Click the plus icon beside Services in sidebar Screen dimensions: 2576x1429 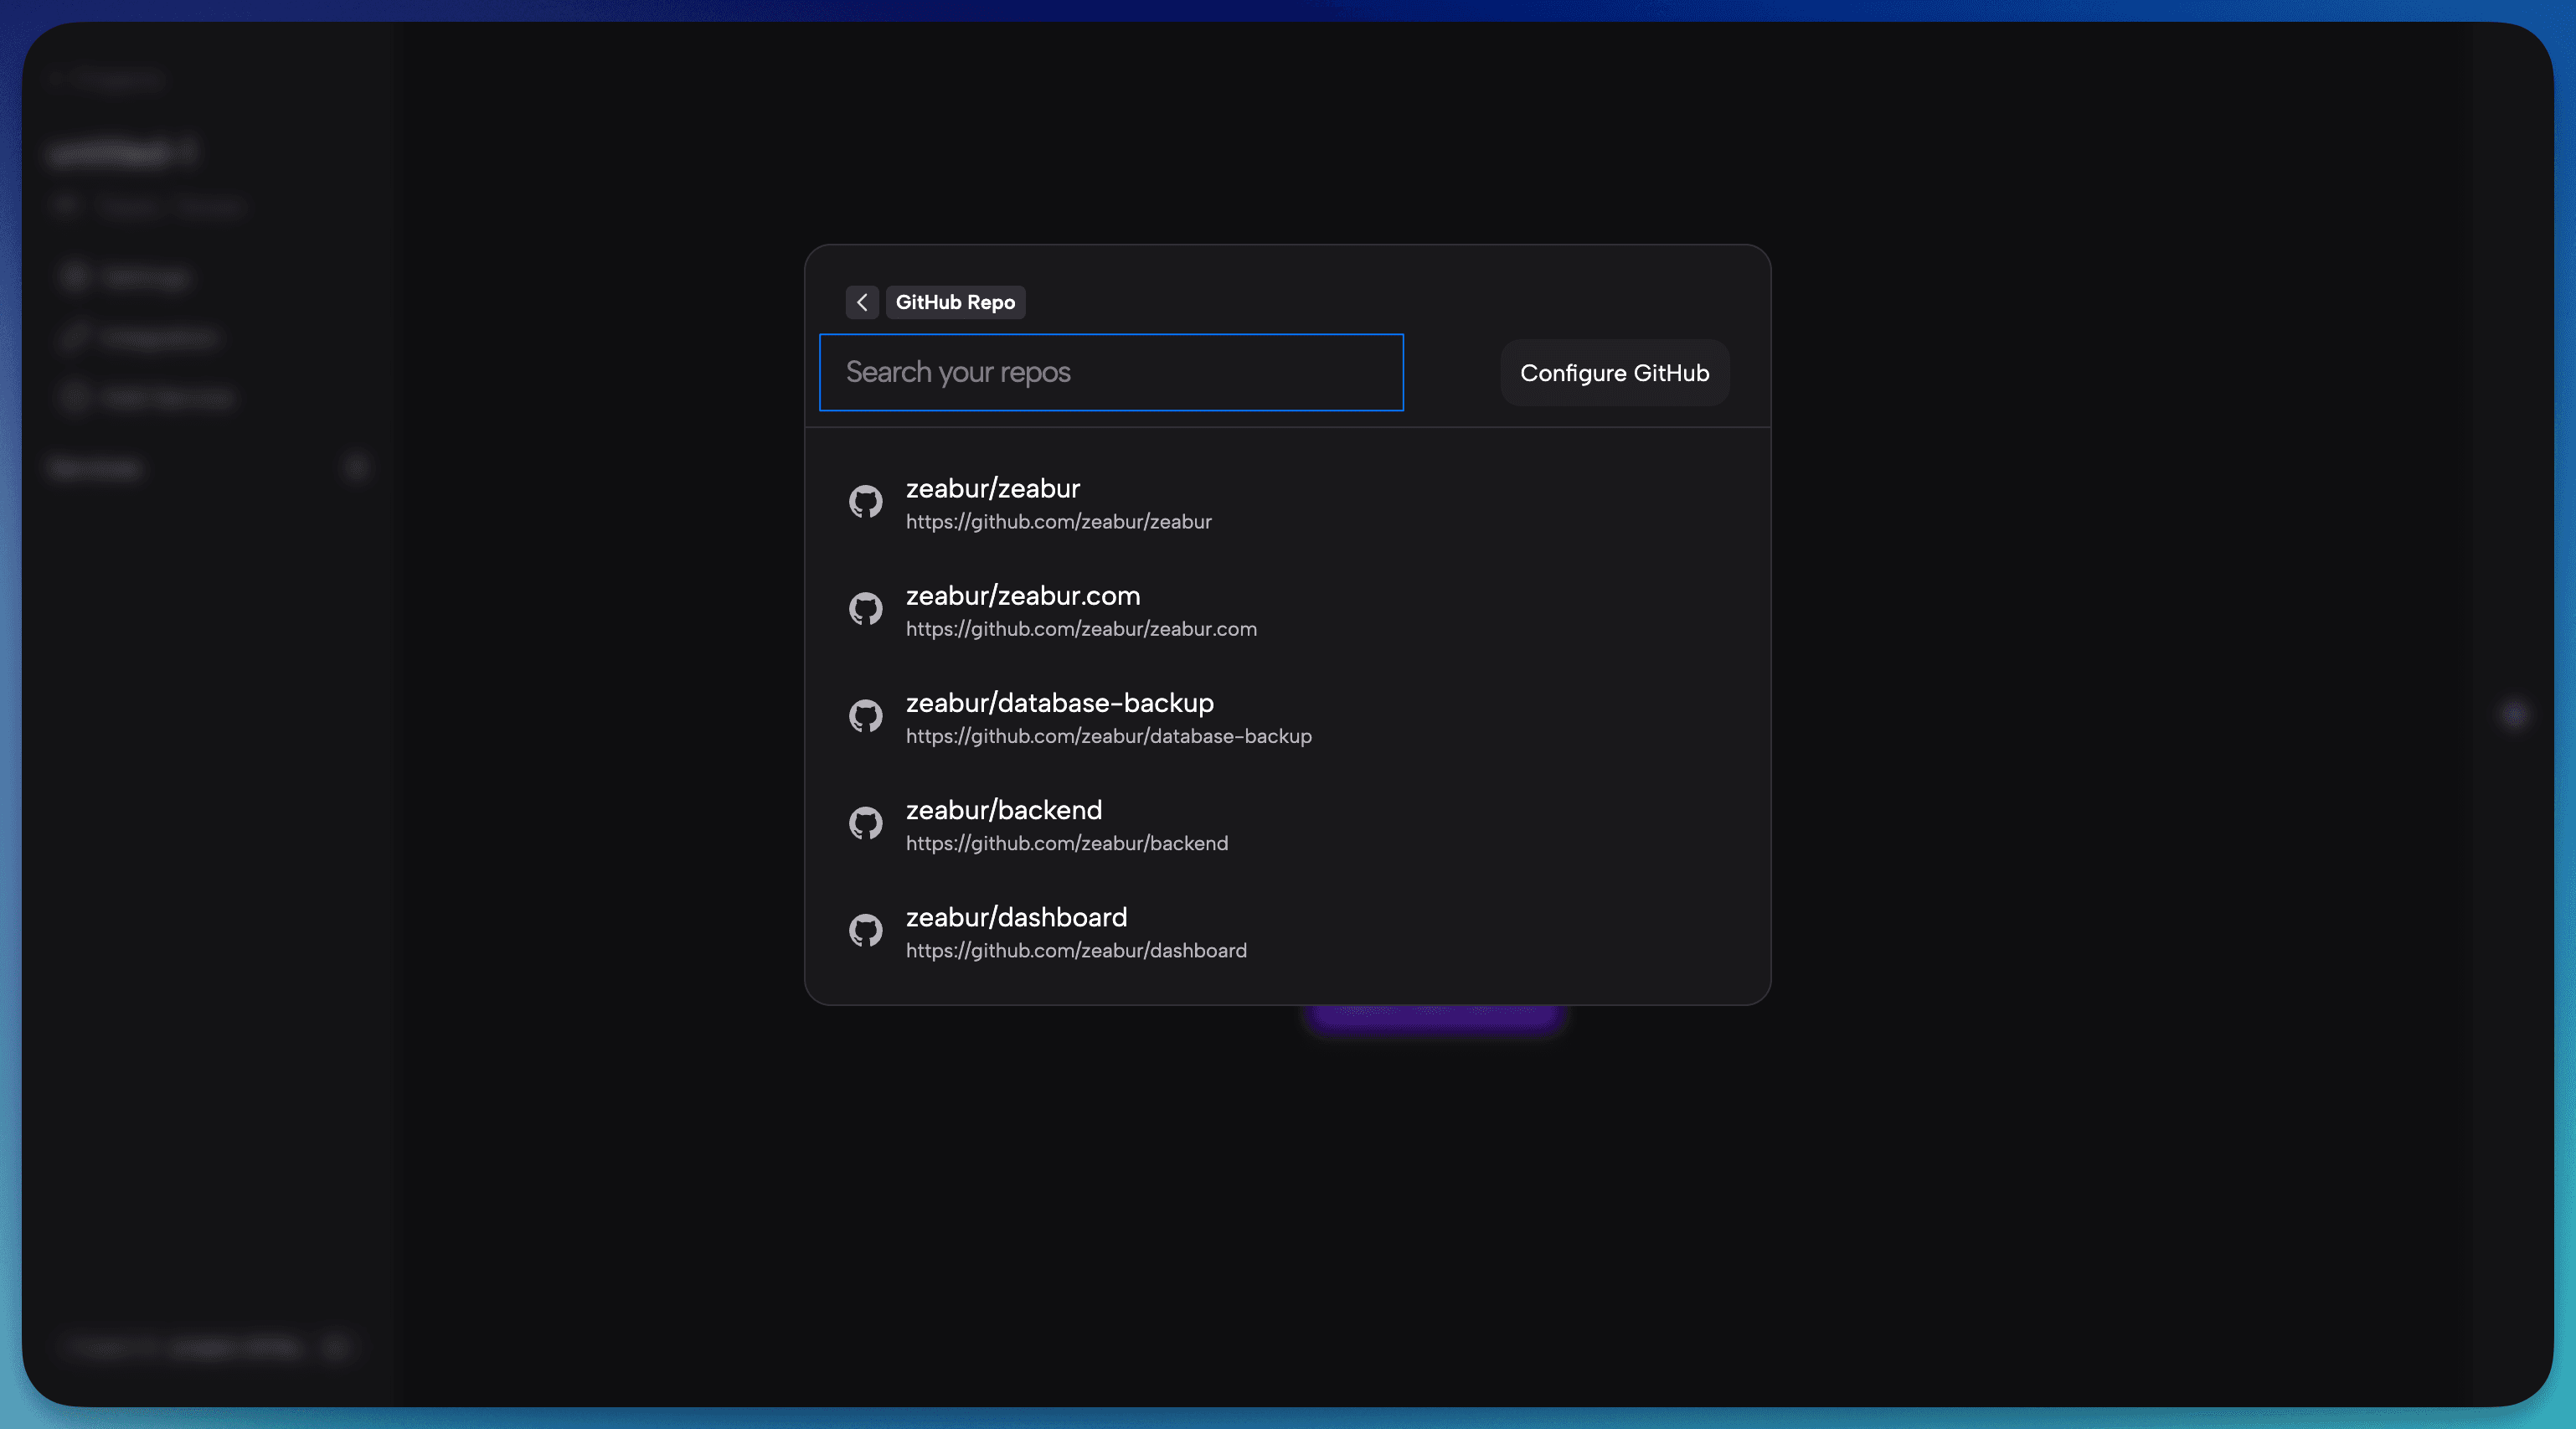point(357,467)
